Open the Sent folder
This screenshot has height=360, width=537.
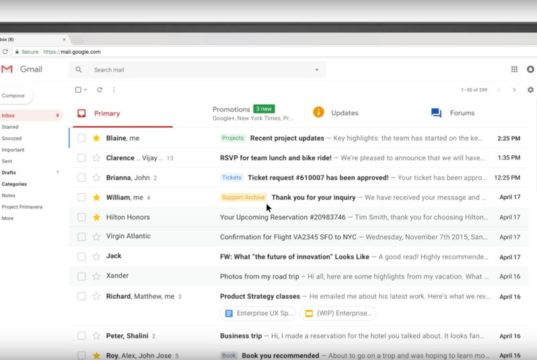7,161
